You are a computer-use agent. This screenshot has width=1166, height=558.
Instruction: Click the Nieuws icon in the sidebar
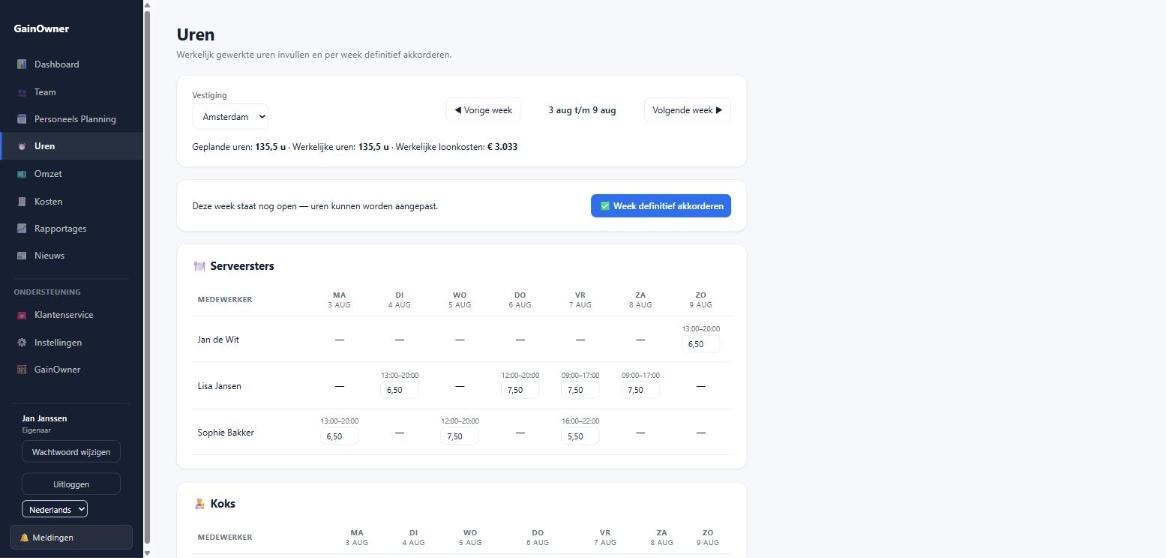click(x=22, y=256)
